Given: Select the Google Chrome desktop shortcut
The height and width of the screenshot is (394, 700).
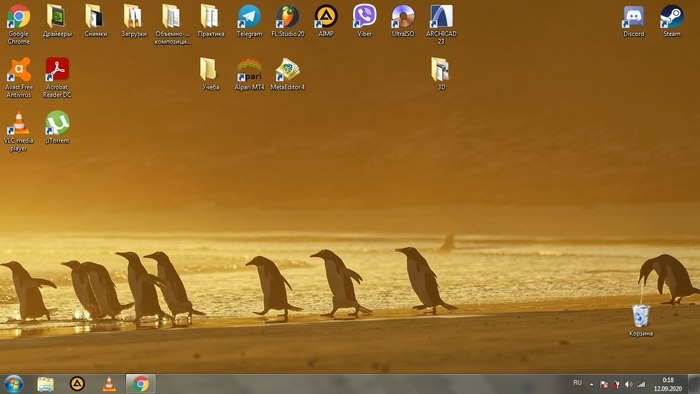Looking at the screenshot, I should pyautogui.click(x=19, y=24).
